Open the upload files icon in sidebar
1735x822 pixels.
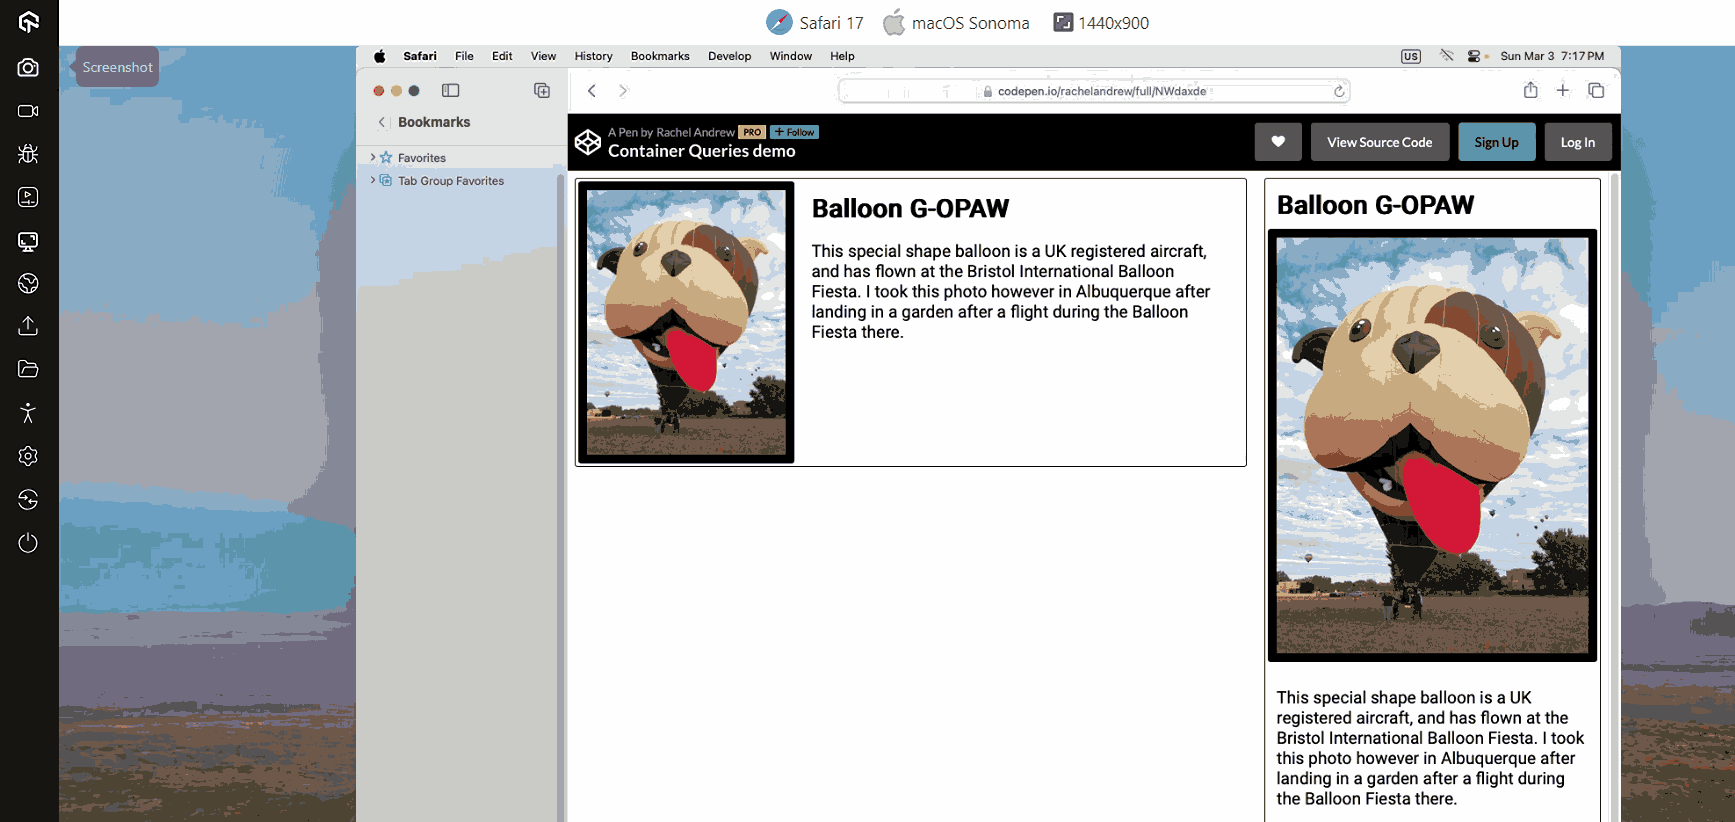(28, 326)
